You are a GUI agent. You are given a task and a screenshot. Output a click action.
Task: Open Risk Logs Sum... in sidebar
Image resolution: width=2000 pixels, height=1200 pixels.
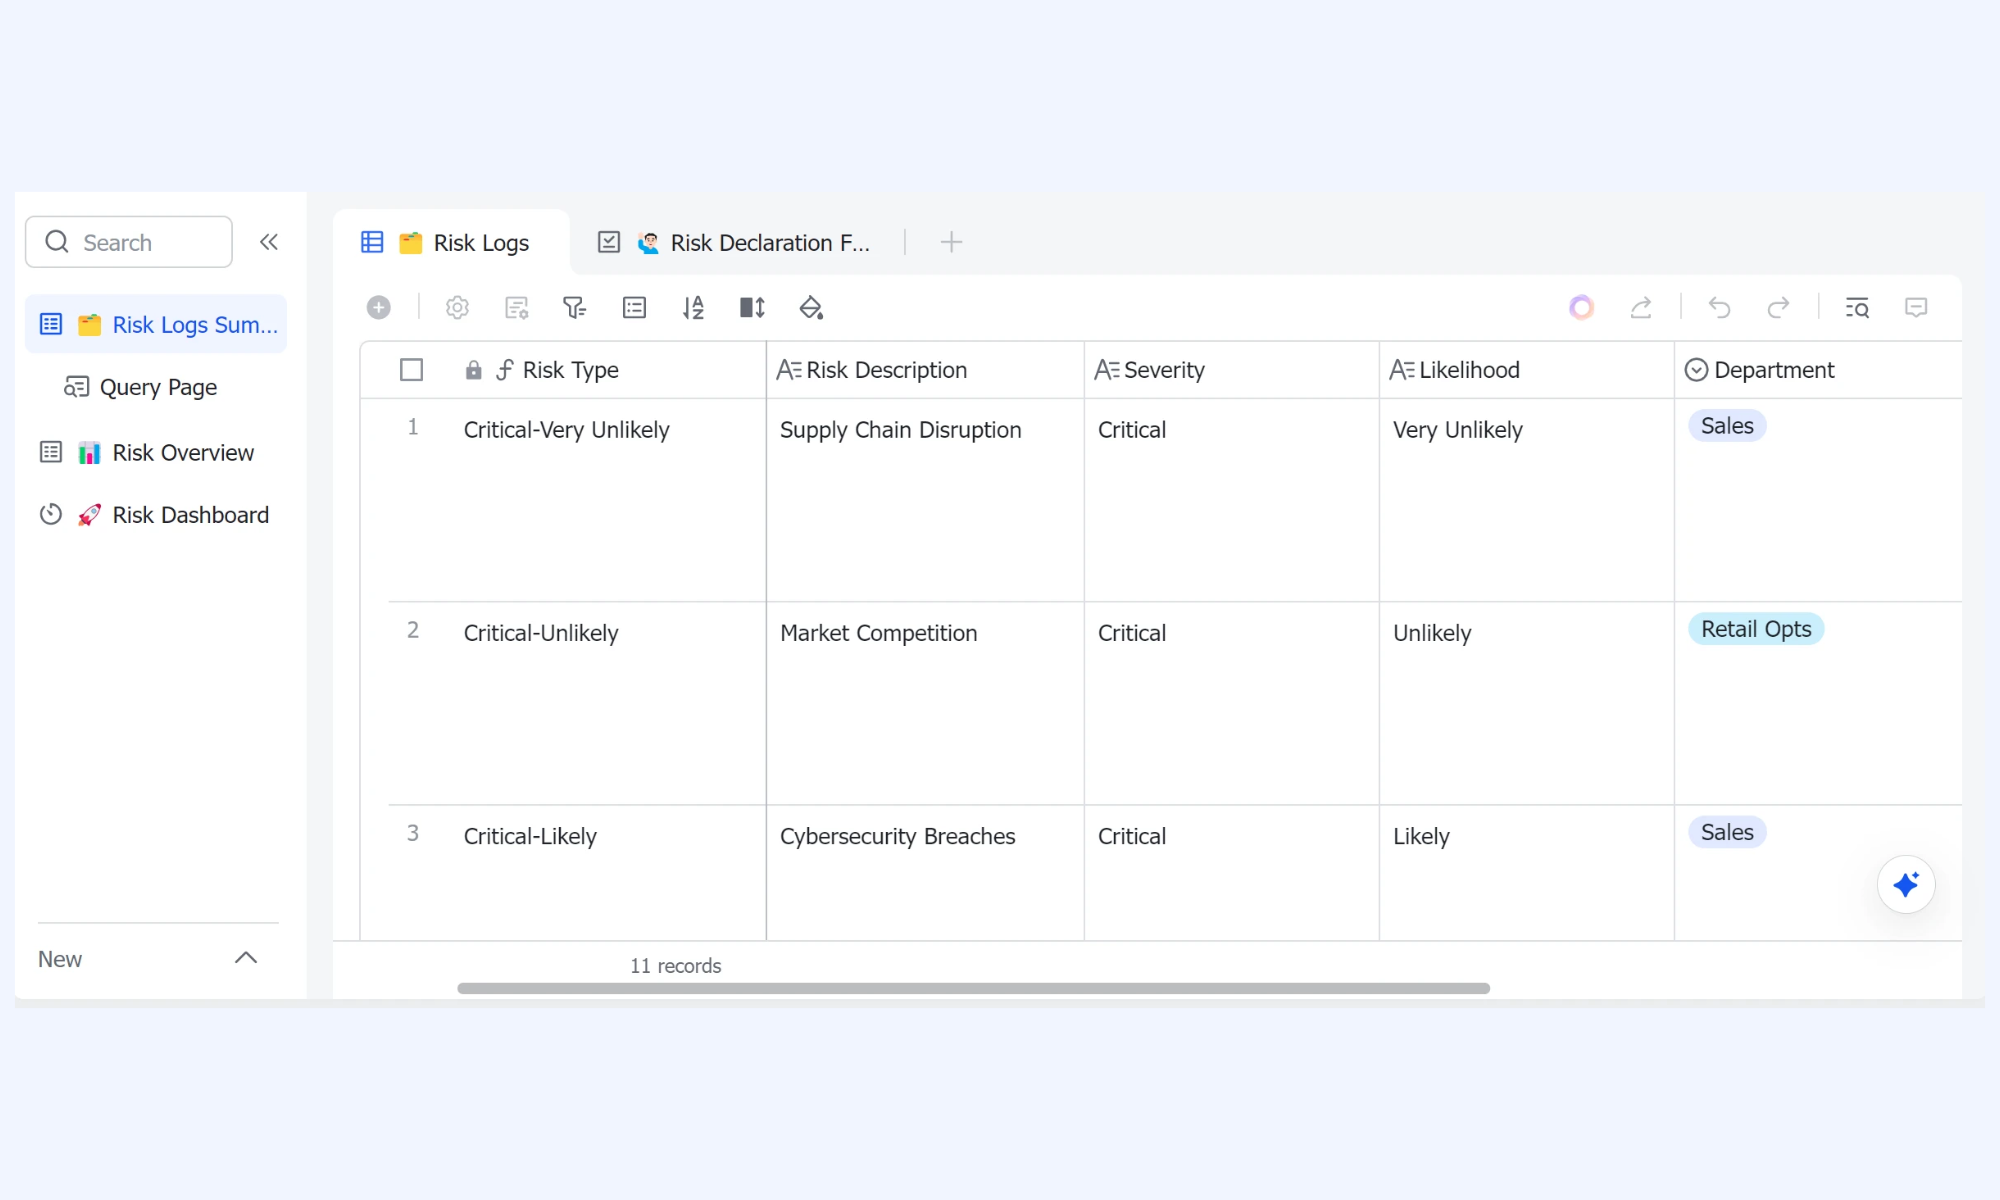click(156, 324)
